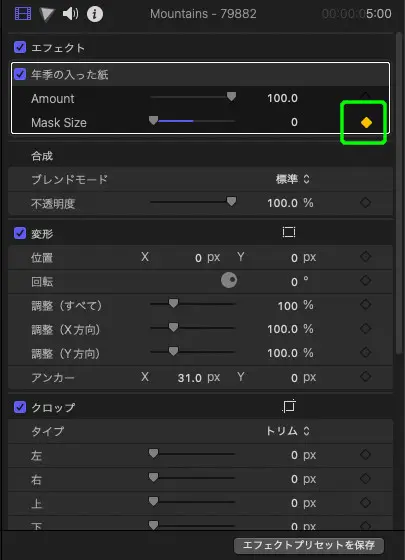Switch to the Color inspector triangle icon
This screenshot has width=405, height=560.
click(47, 14)
